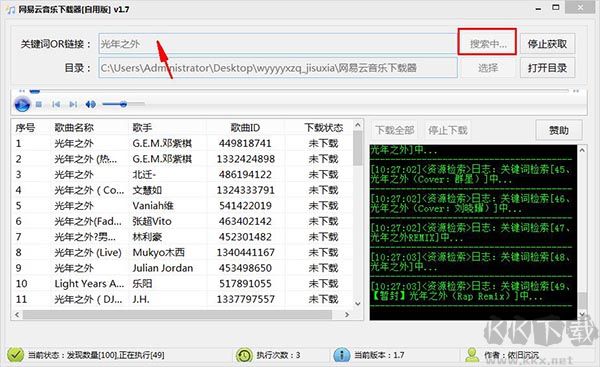Click the 执行次数：3 status text
The height and width of the screenshot is (367, 600).
(278, 355)
